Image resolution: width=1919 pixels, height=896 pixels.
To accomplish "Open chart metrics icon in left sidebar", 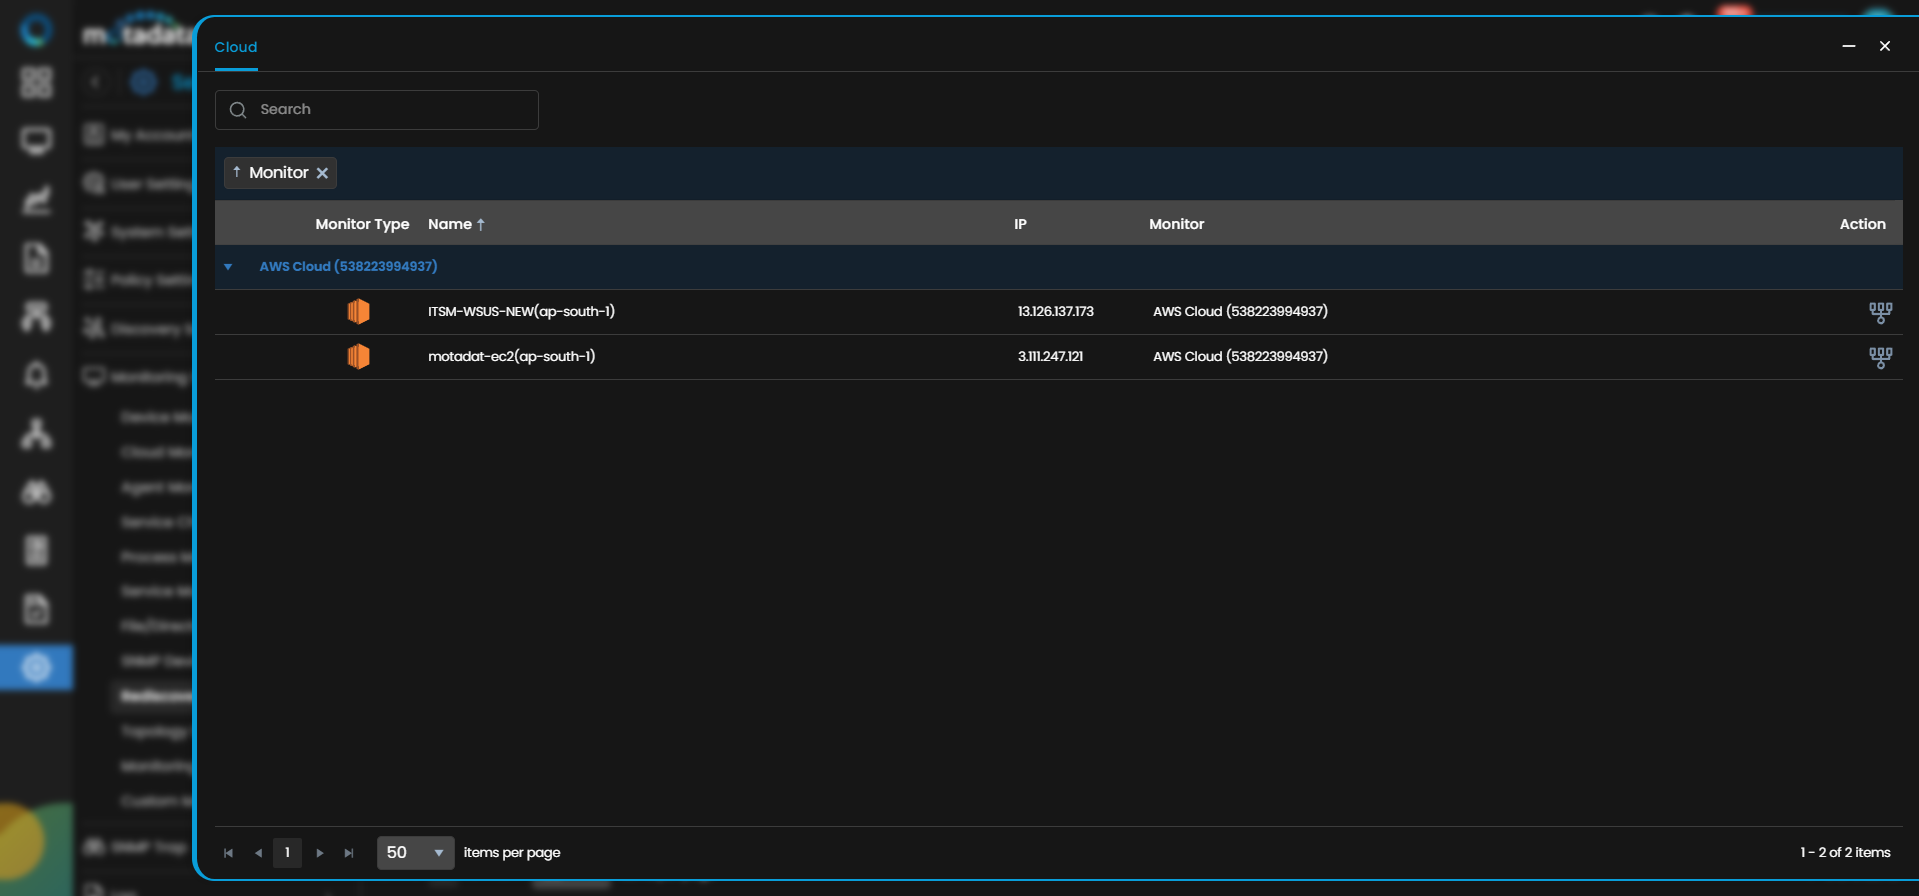I will coord(37,200).
